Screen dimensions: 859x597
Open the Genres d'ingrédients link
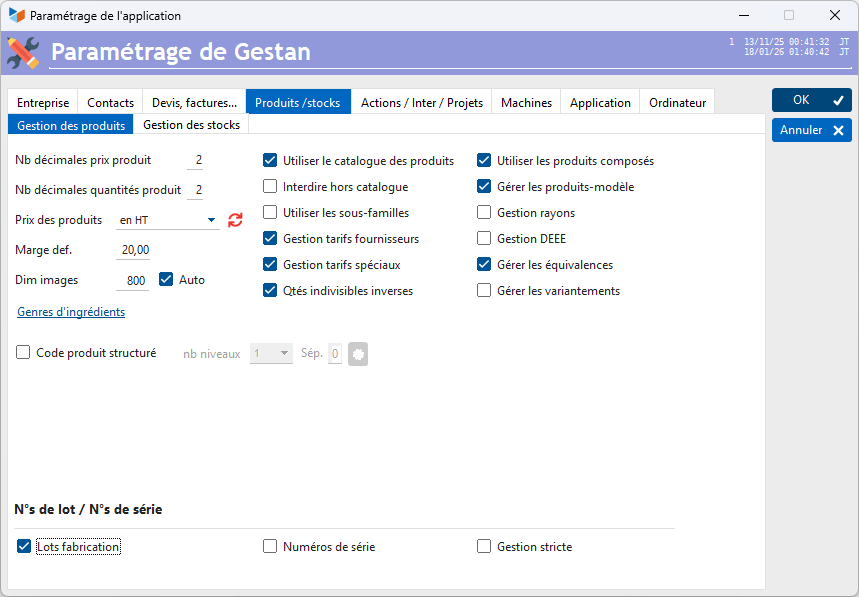tap(71, 312)
